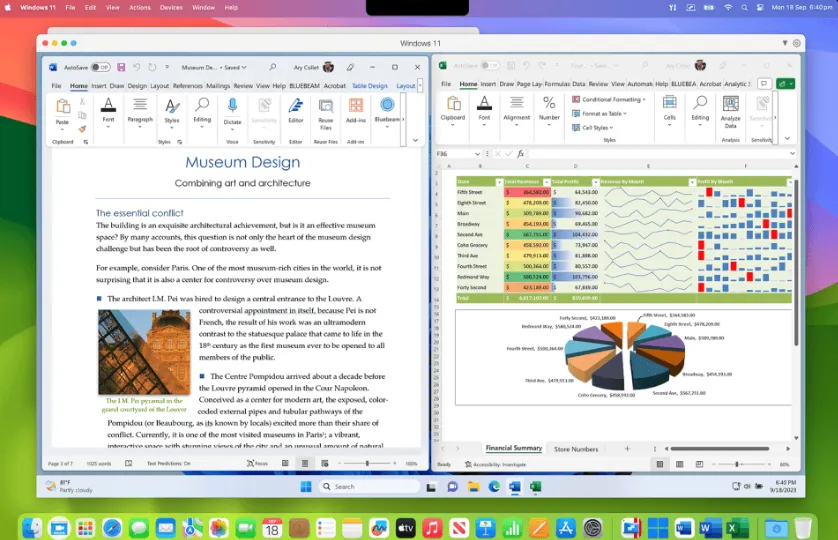Click the Dictate microphone icon in Word
This screenshot has height=540, width=838.
(232, 106)
